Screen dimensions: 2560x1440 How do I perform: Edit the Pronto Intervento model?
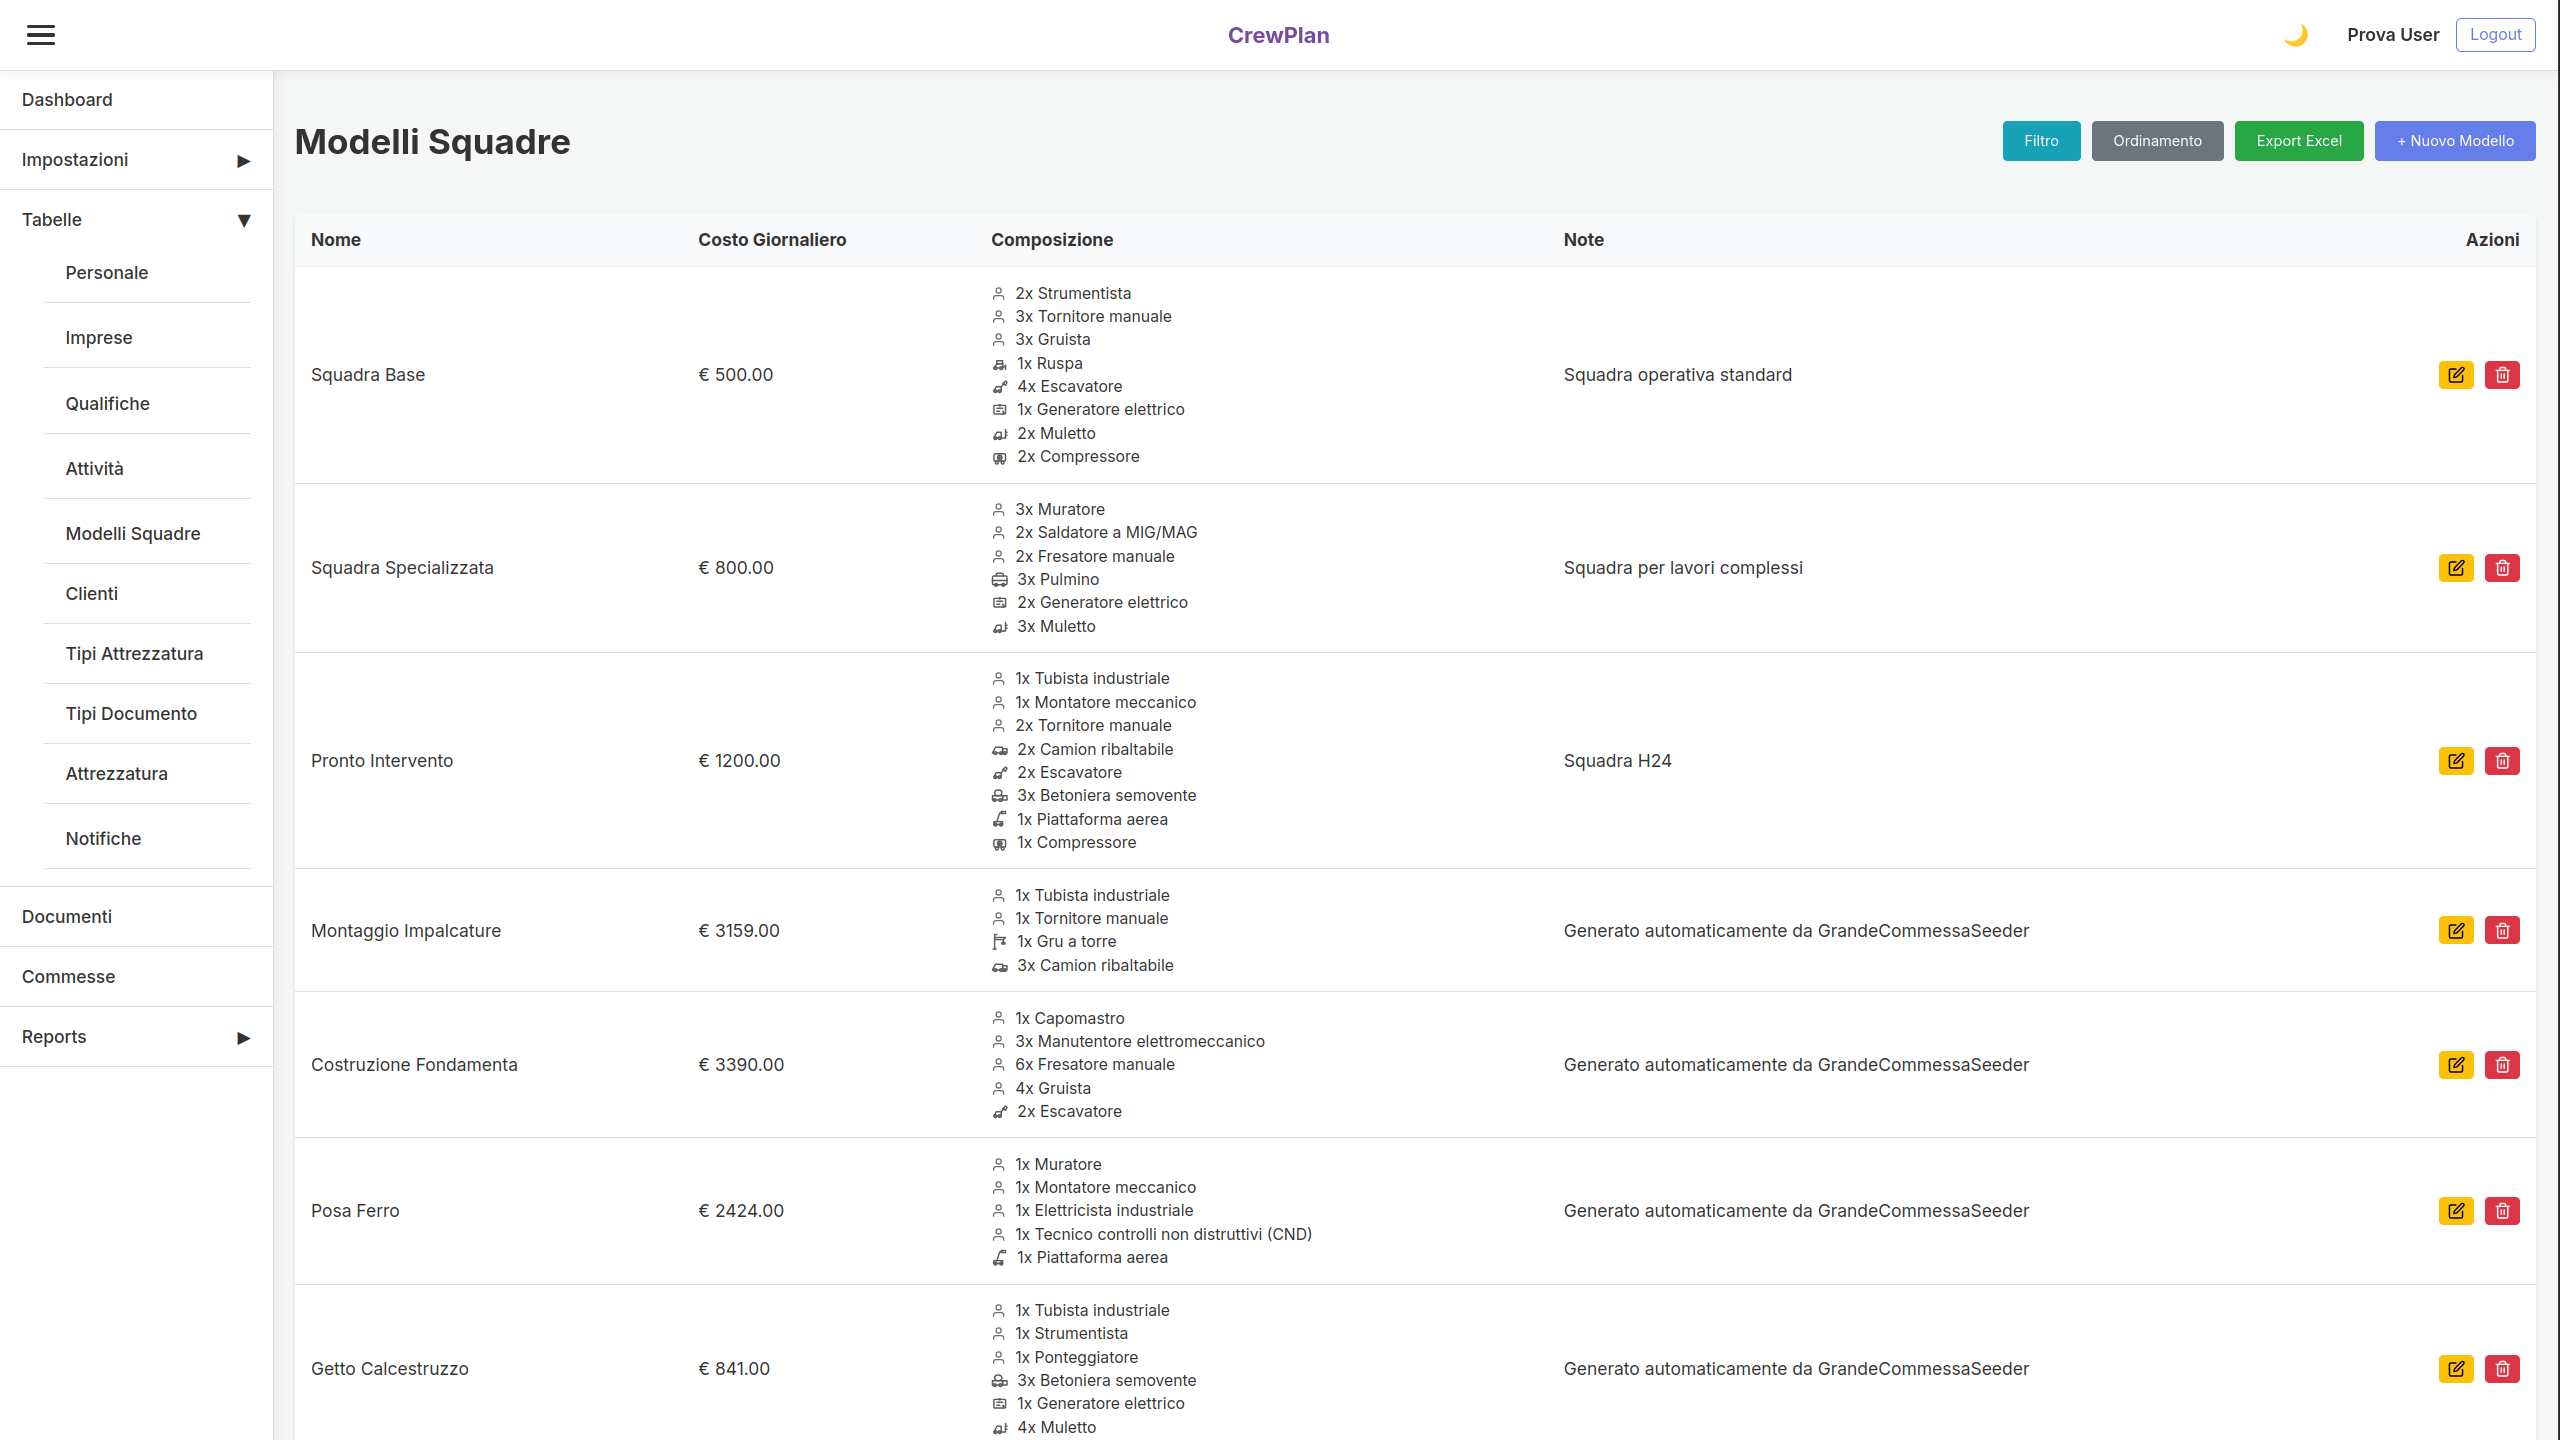click(2456, 761)
